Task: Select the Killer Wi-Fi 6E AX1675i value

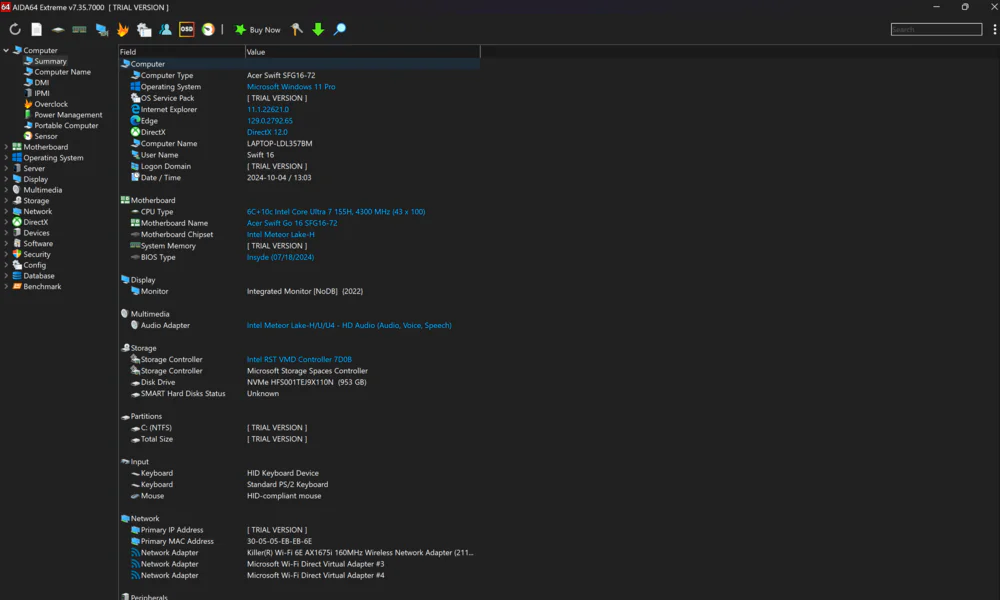Action: pos(360,553)
